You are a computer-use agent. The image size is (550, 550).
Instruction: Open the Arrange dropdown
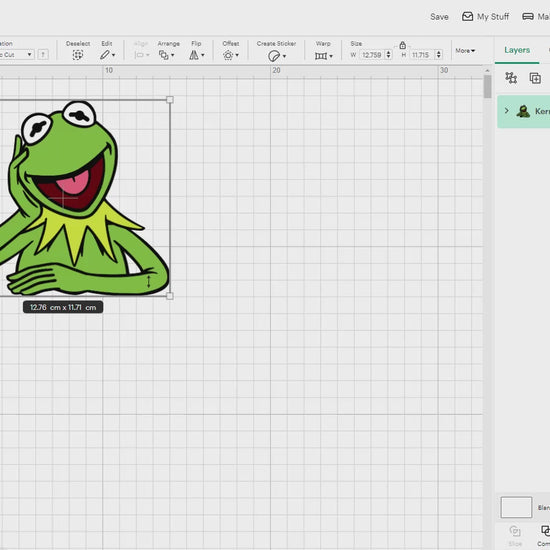[166, 55]
